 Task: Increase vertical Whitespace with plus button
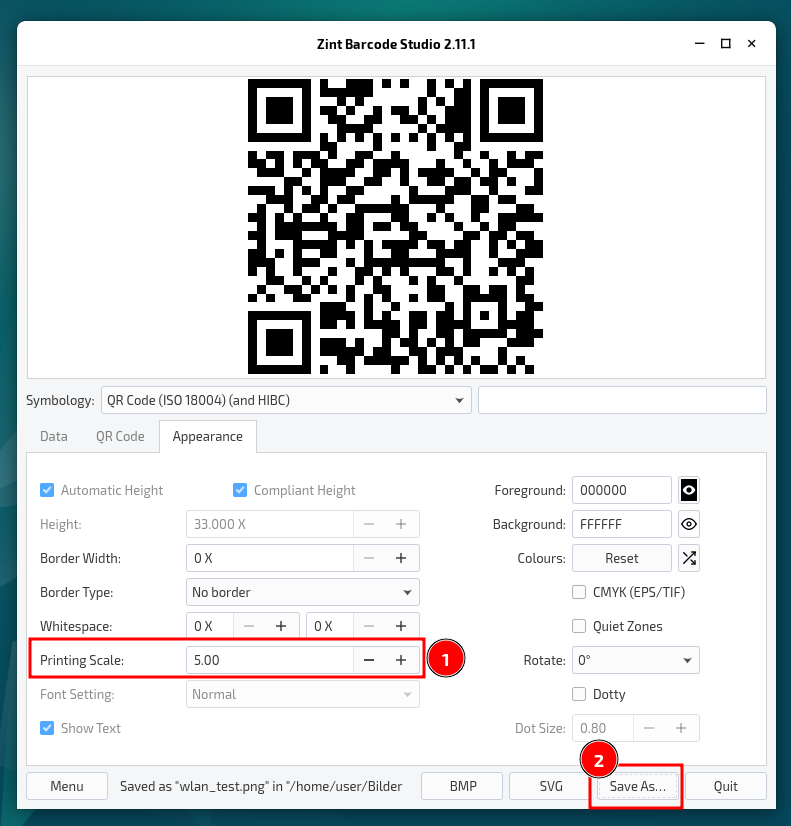click(401, 626)
